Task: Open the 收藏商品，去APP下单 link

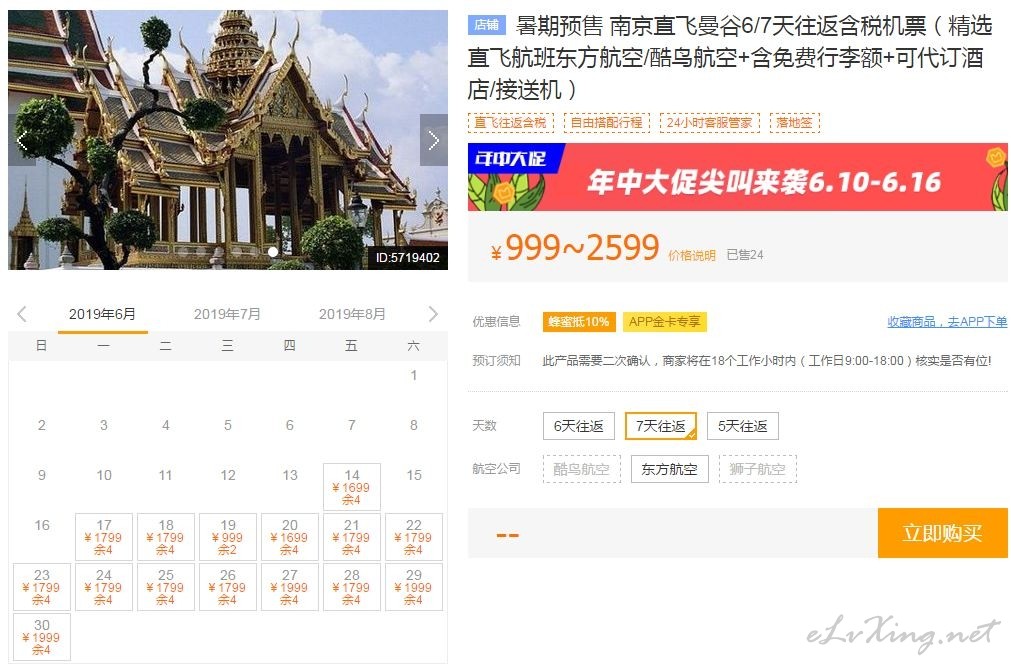Action: (x=947, y=322)
